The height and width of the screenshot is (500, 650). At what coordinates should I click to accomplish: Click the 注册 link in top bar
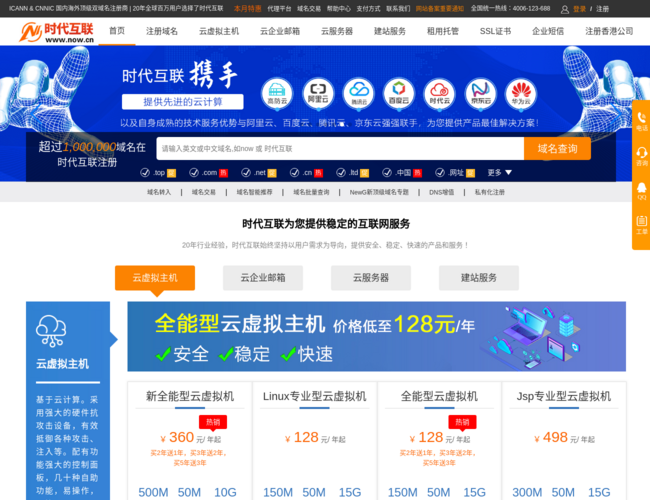602,9
